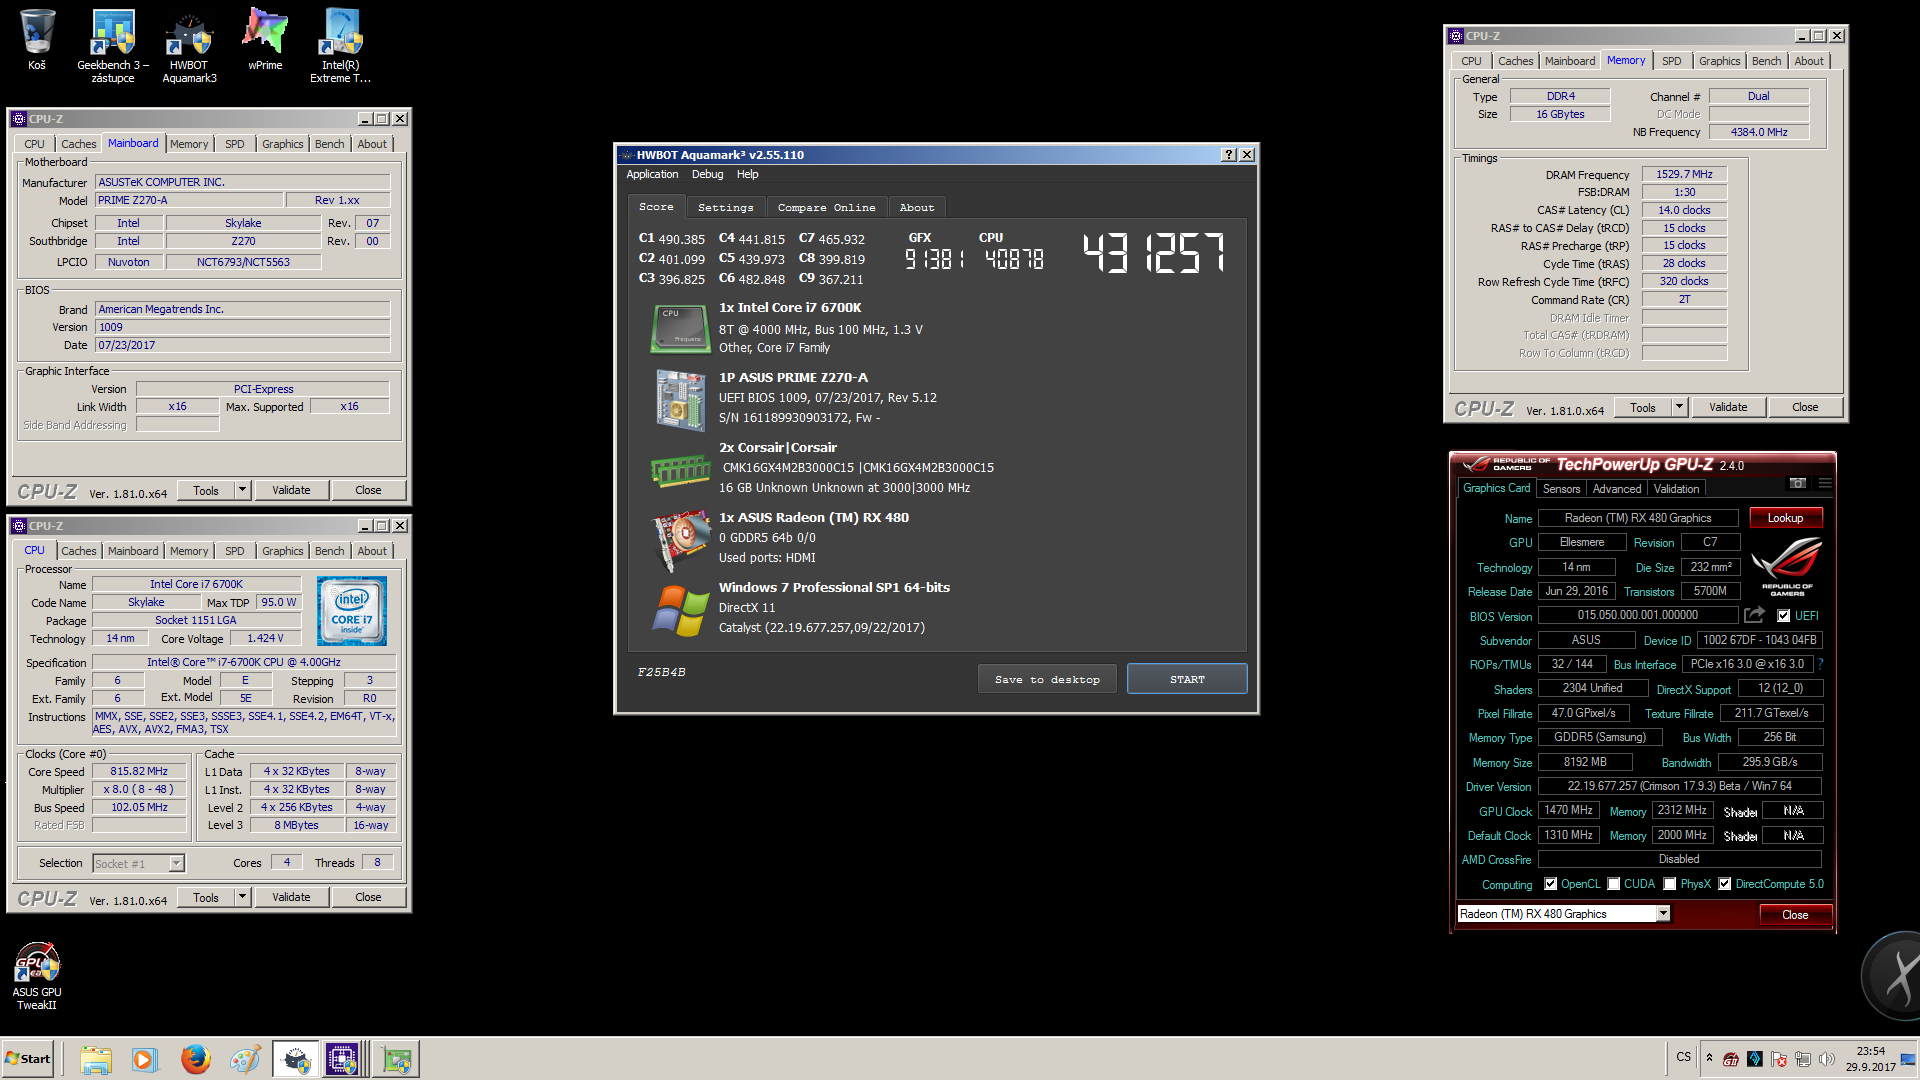Click Show desktop button in taskbar corner

click(x=1909, y=1059)
